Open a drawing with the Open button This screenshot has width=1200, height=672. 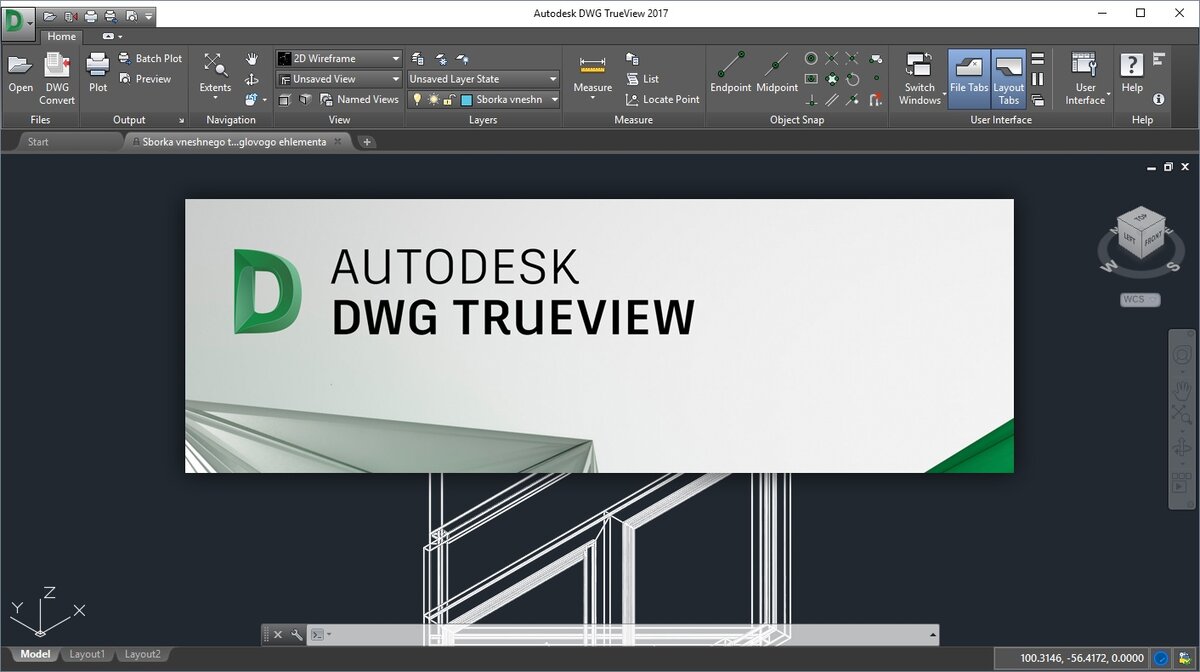click(20, 73)
